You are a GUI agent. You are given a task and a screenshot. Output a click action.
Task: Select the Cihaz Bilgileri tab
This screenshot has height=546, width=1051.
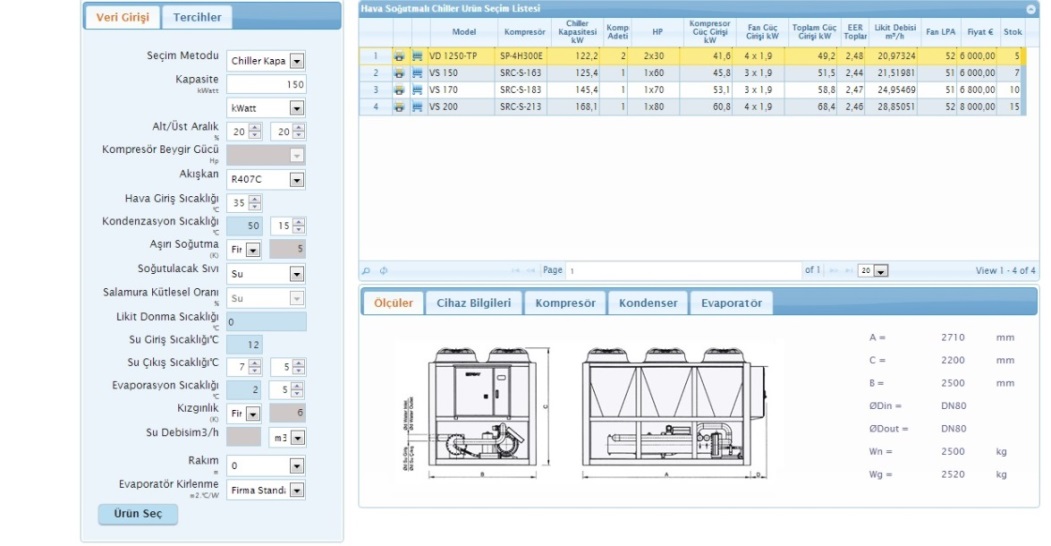474,303
